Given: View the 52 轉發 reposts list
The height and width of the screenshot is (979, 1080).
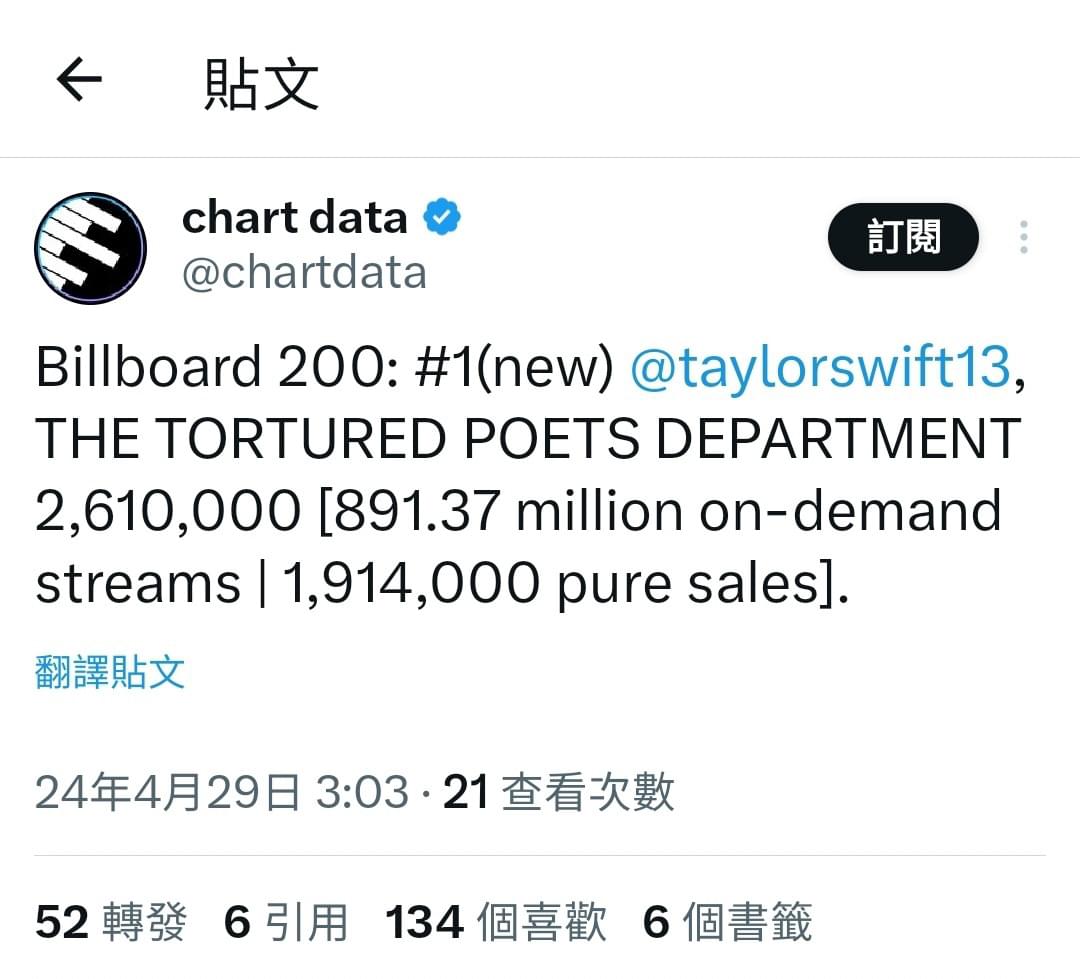Looking at the screenshot, I should (111, 922).
